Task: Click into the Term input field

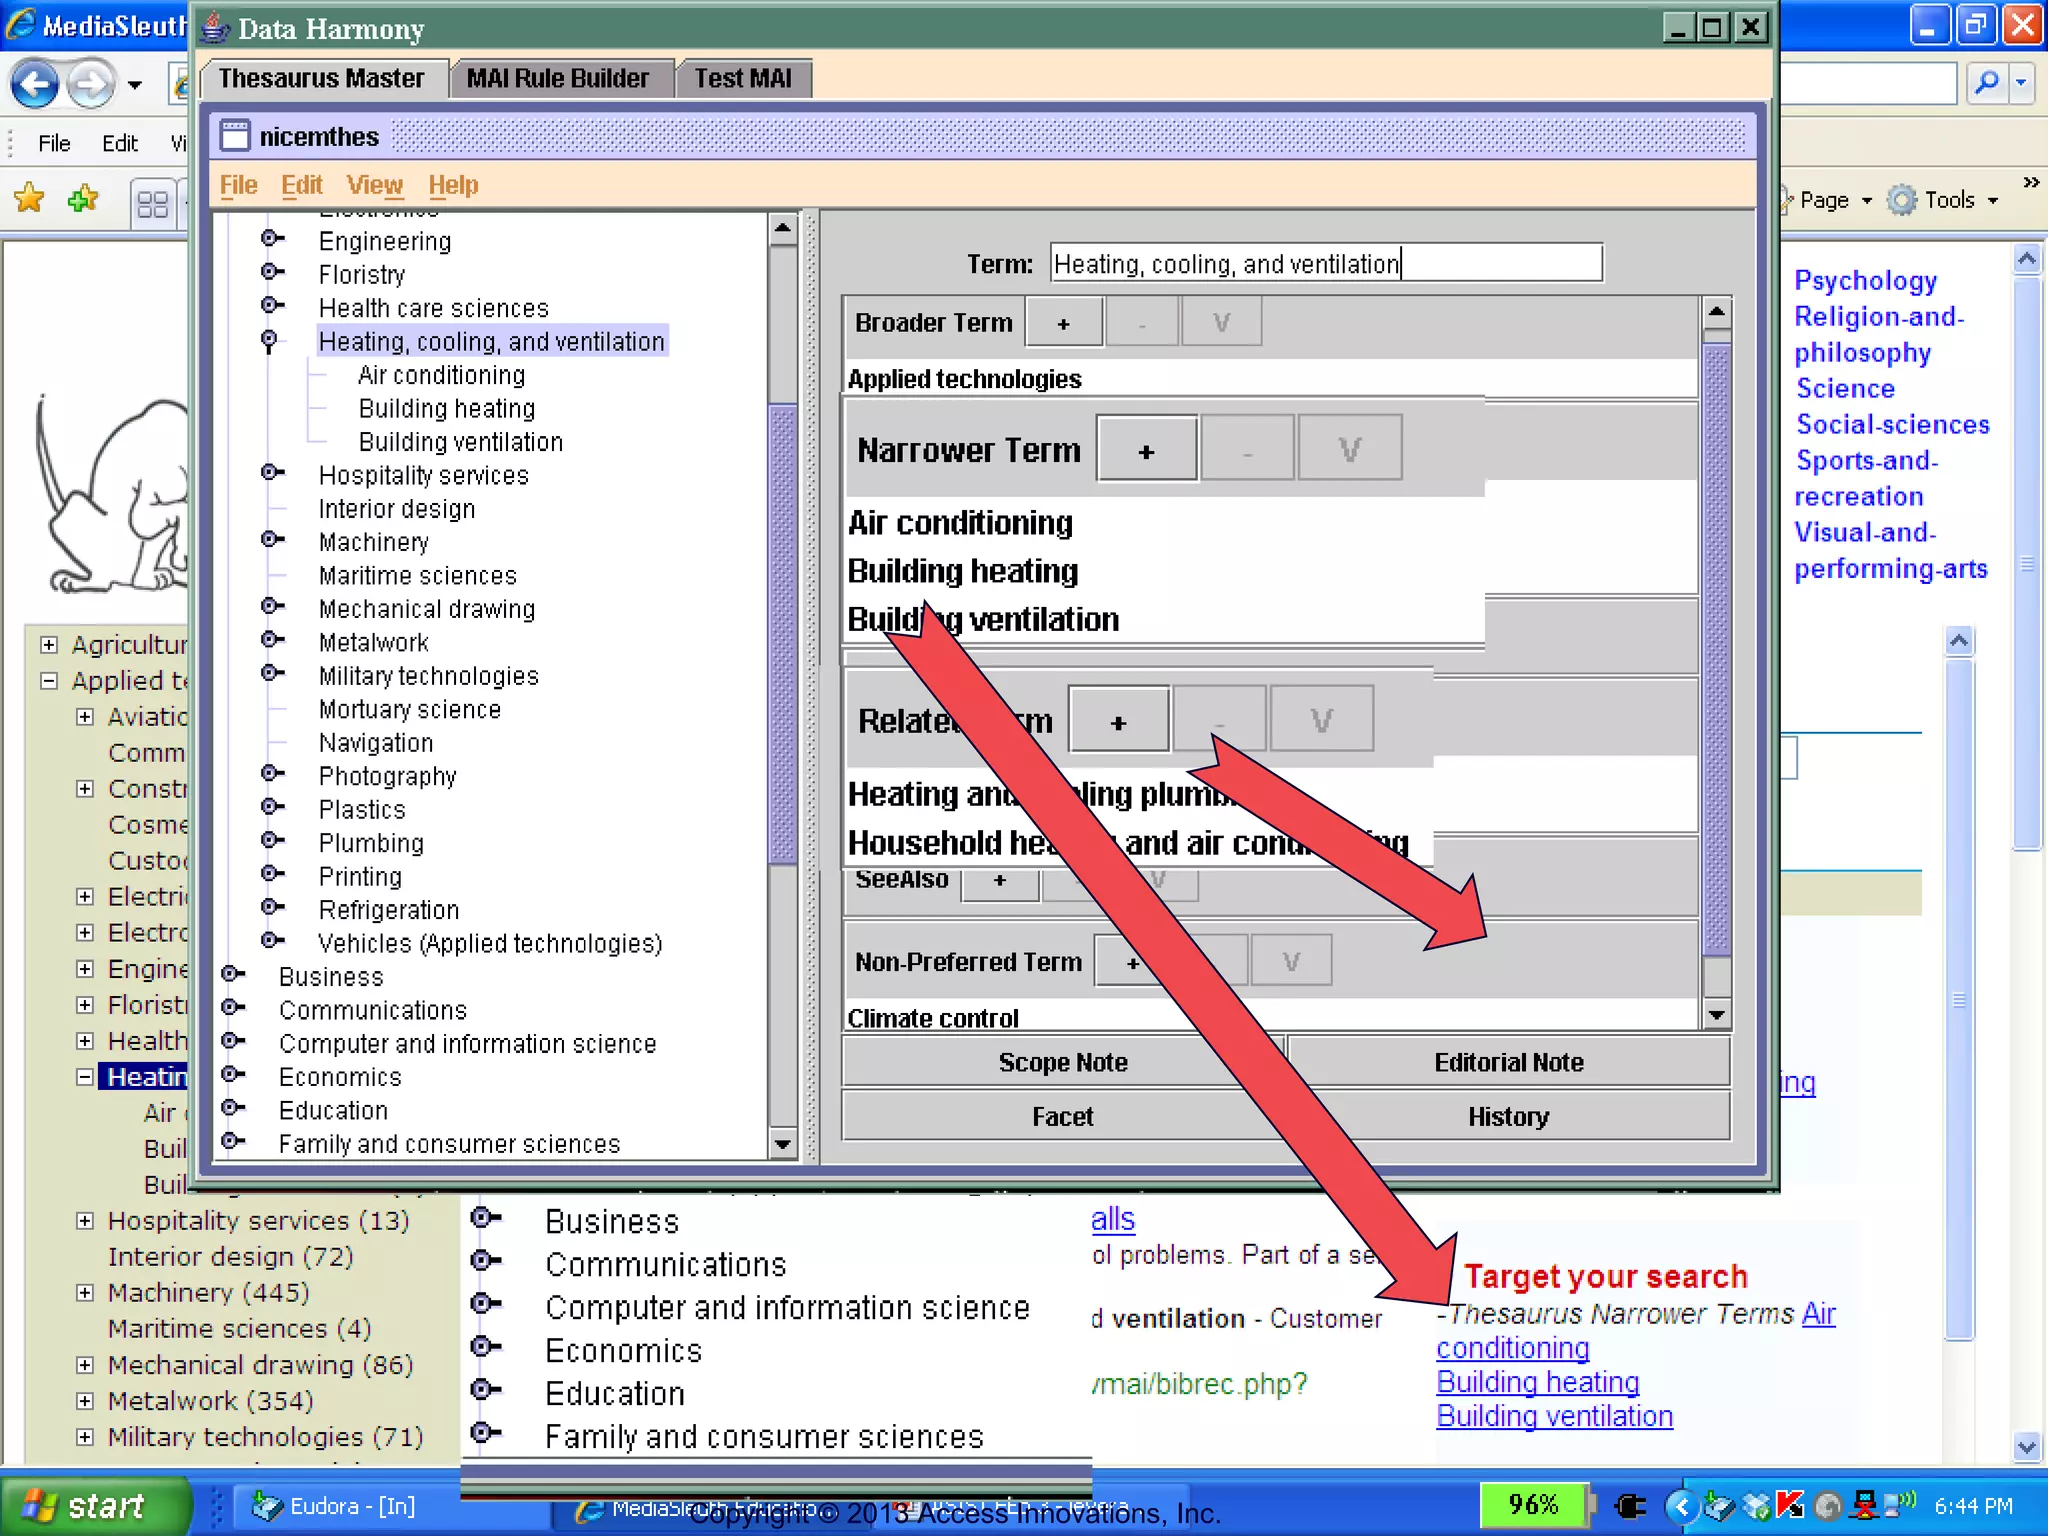Action: coord(1325,264)
